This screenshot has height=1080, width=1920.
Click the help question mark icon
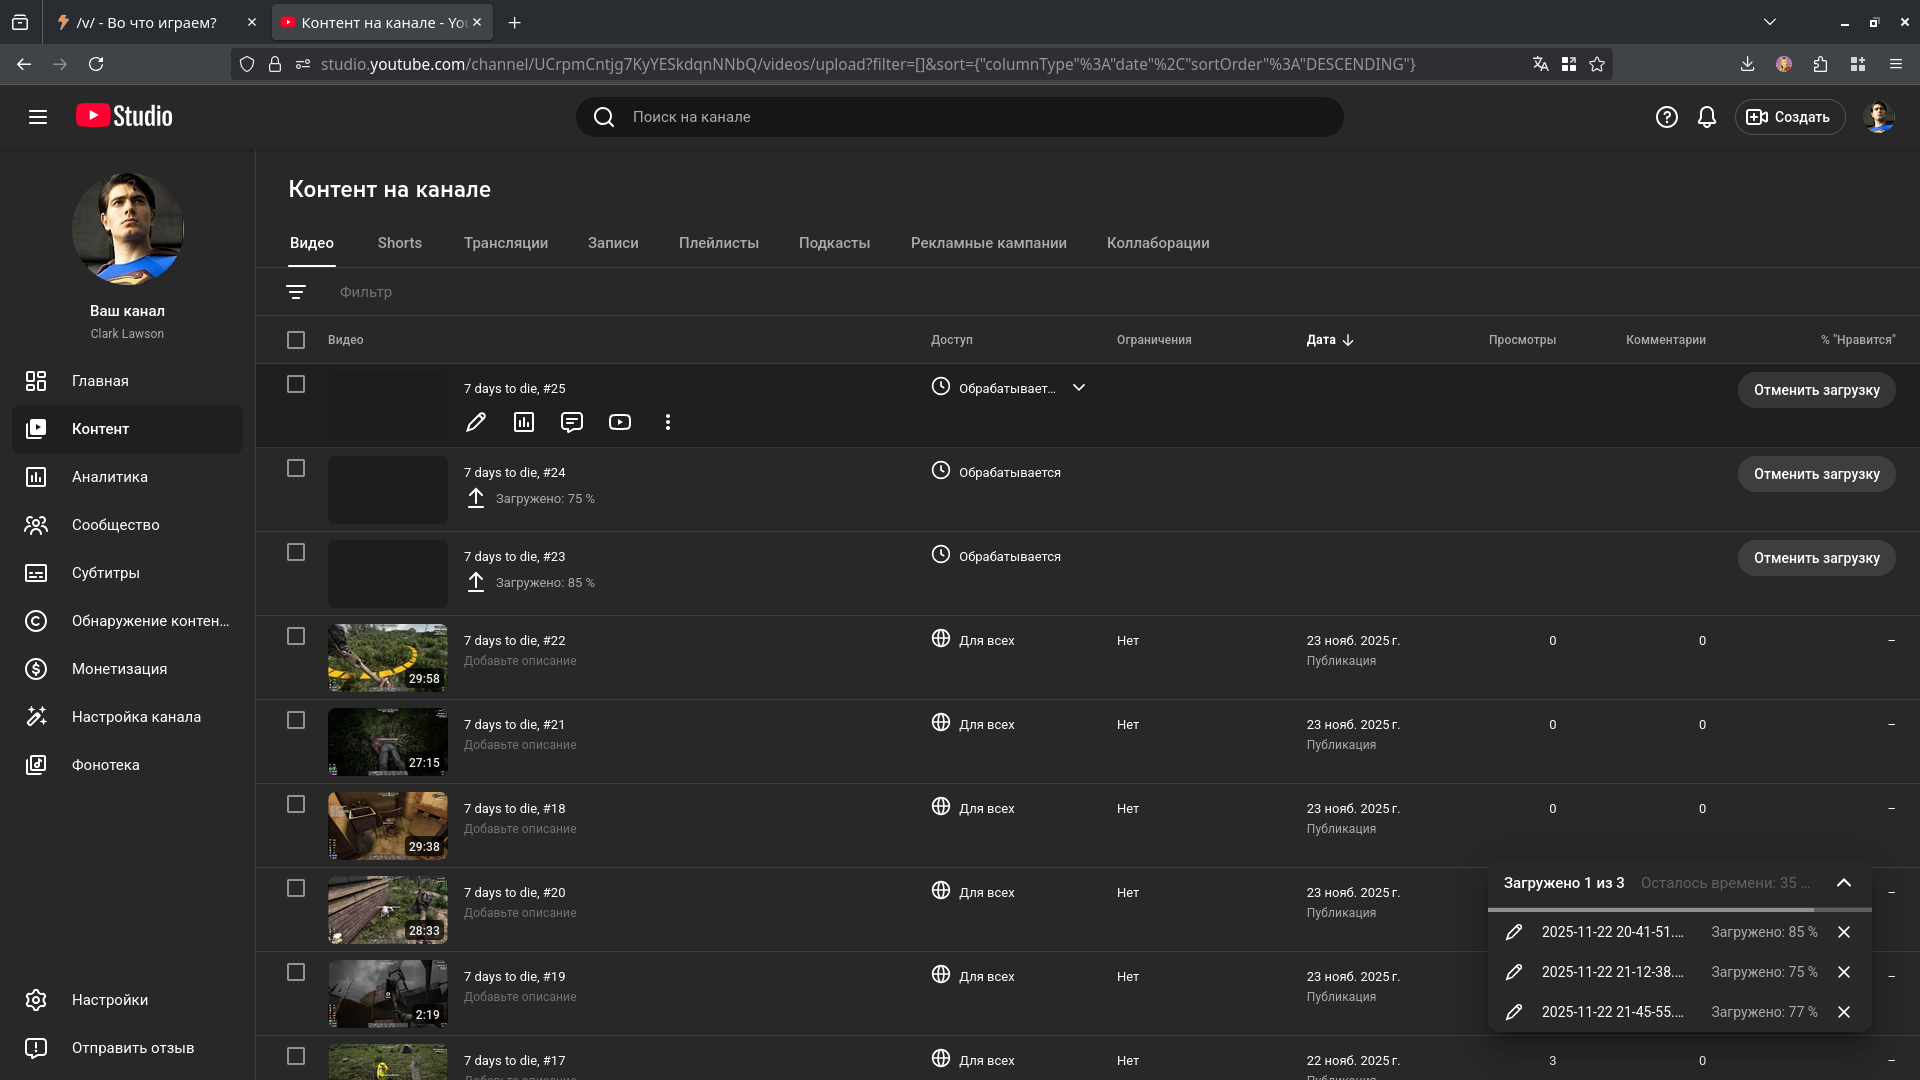point(1666,117)
